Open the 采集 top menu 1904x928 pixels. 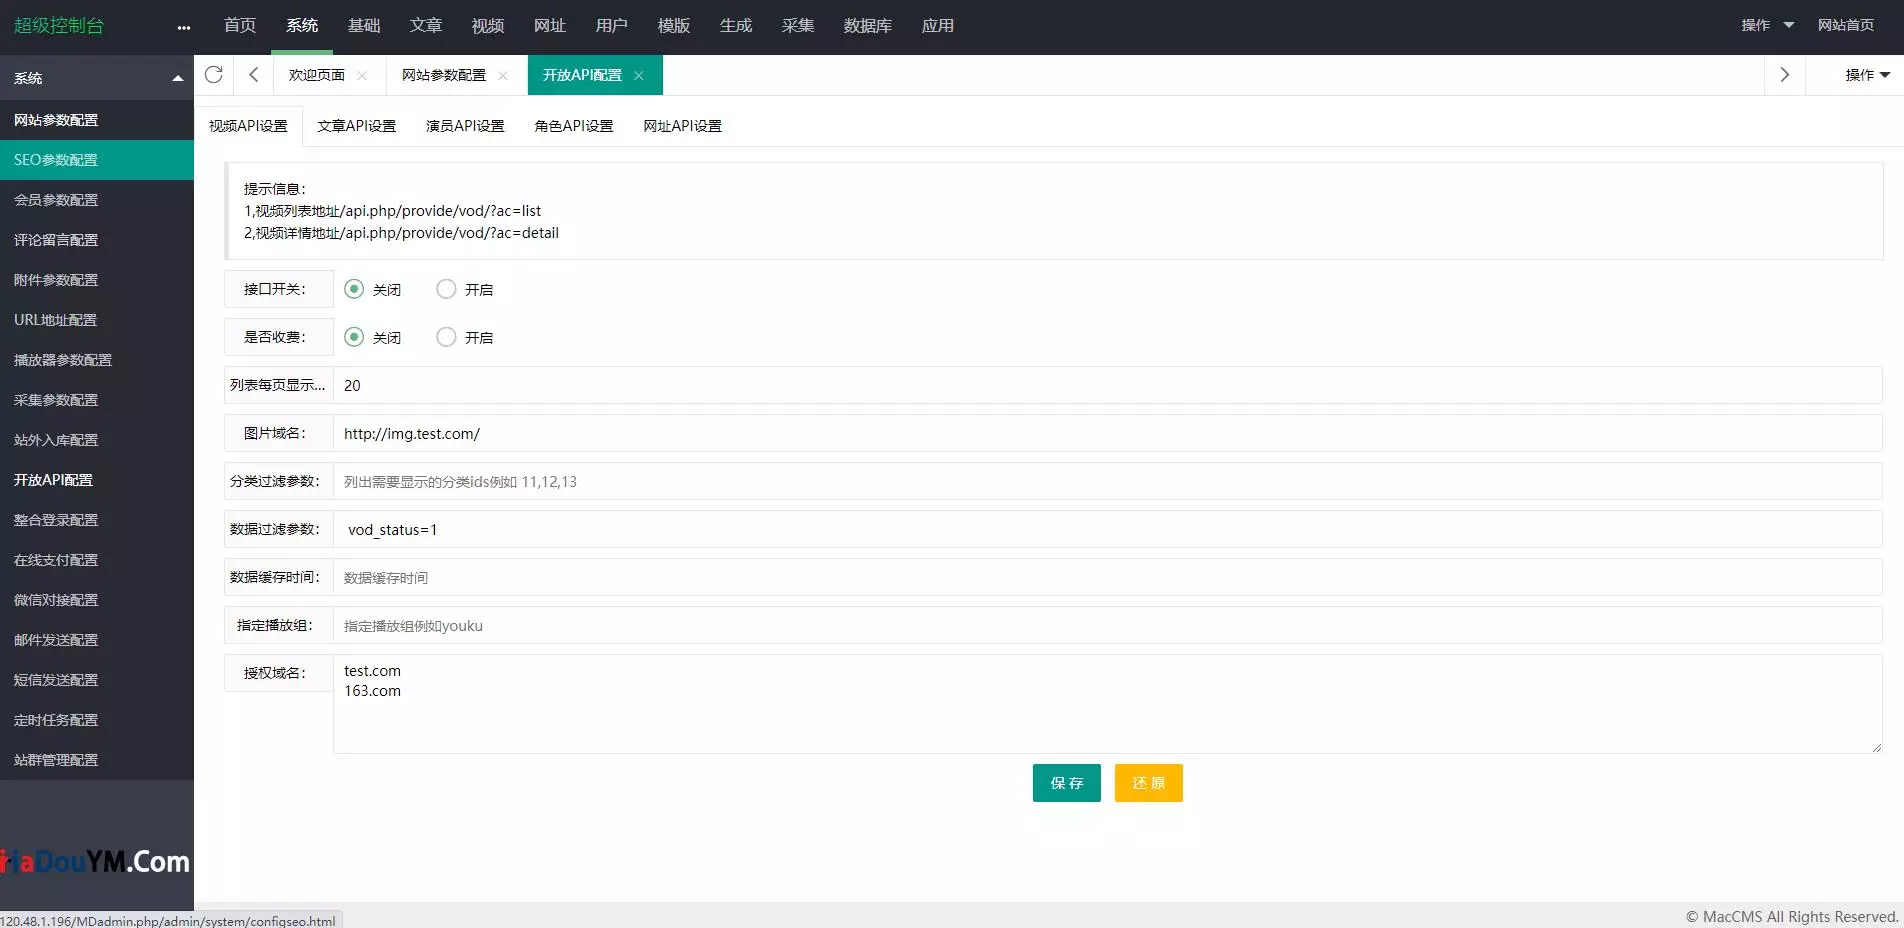(797, 26)
